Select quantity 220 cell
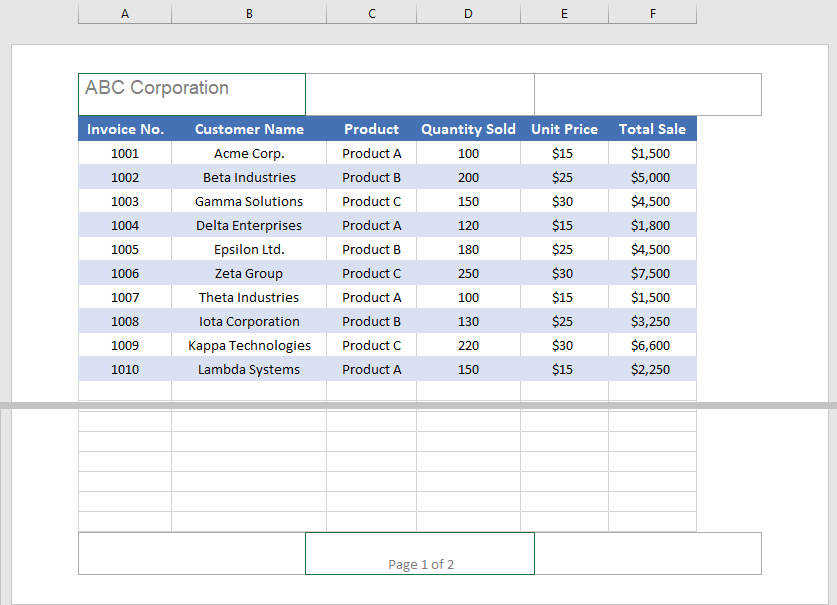This screenshot has width=837, height=605. point(468,345)
